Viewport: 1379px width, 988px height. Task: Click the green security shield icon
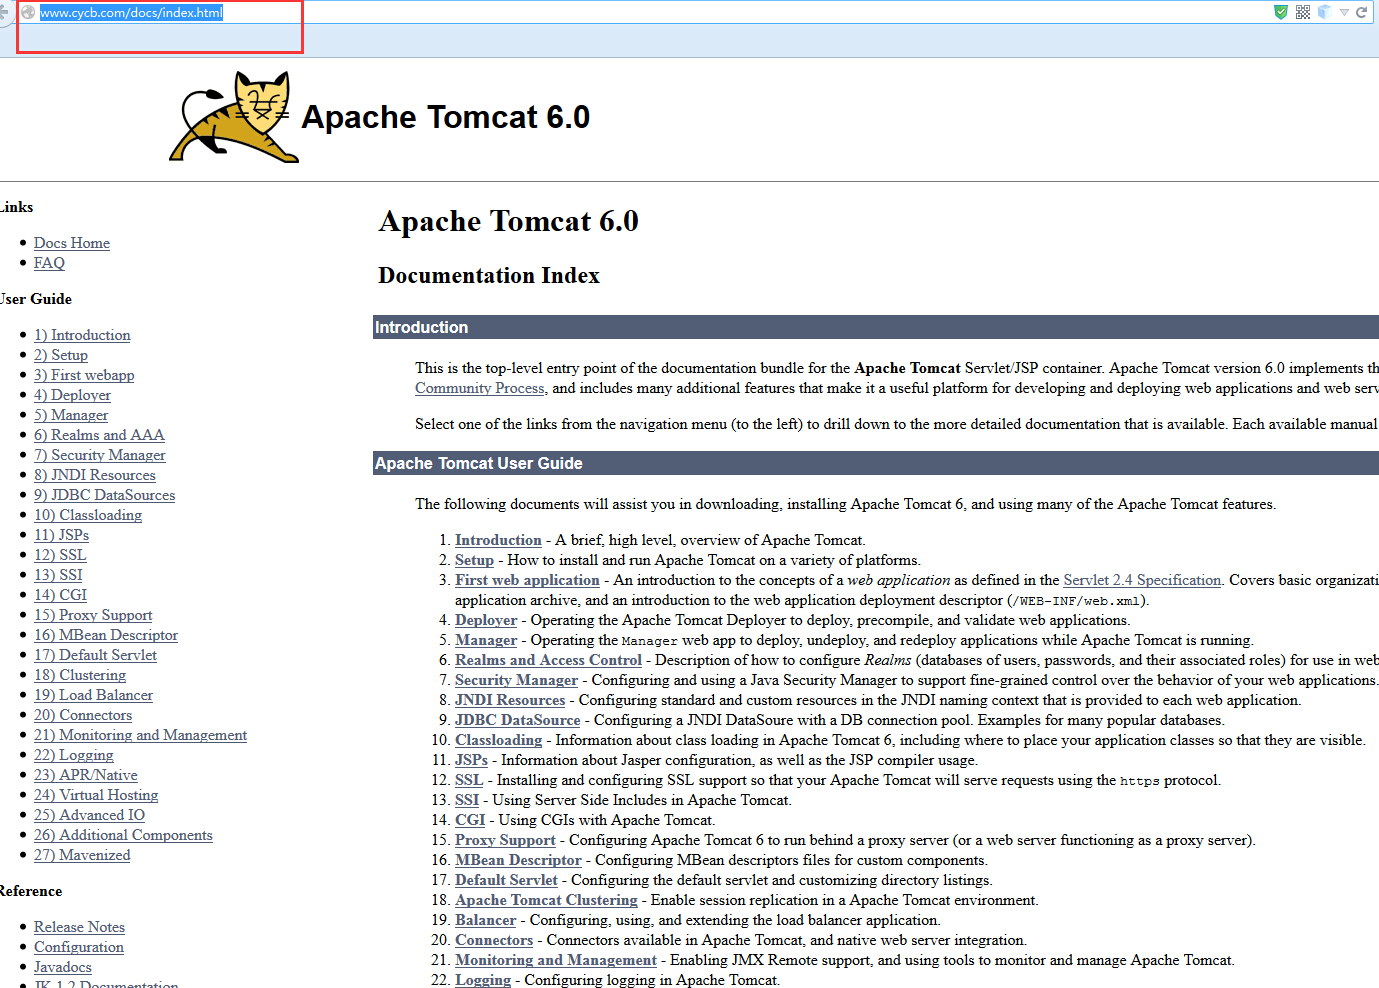(1281, 12)
